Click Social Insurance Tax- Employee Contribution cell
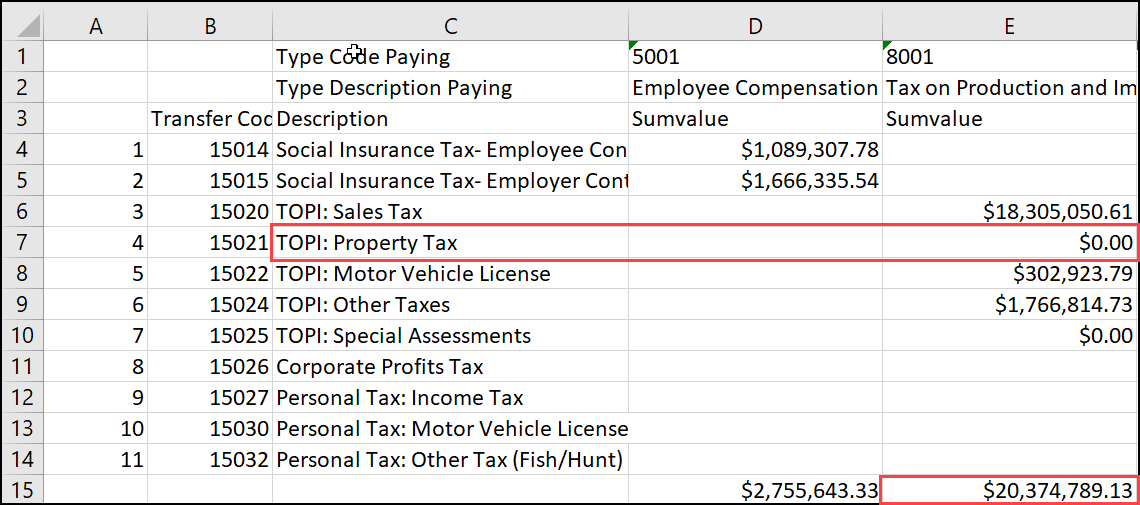 451,150
